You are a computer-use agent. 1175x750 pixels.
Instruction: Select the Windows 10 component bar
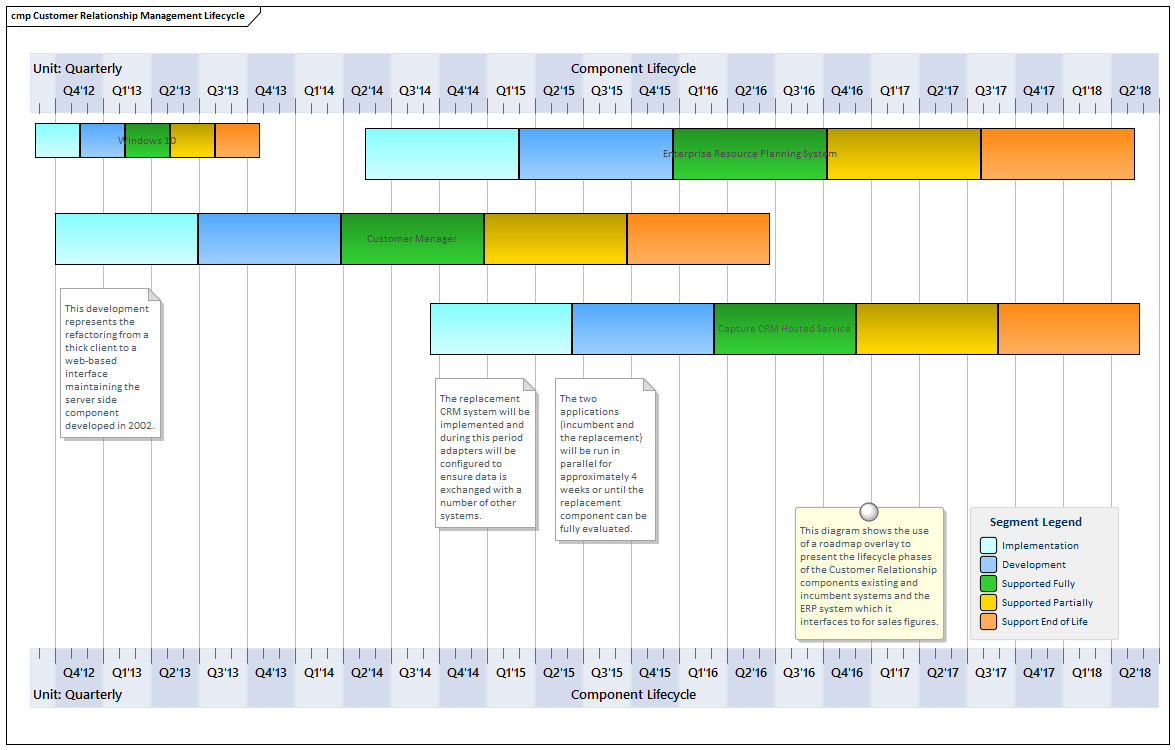pyautogui.click(x=146, y=140)
